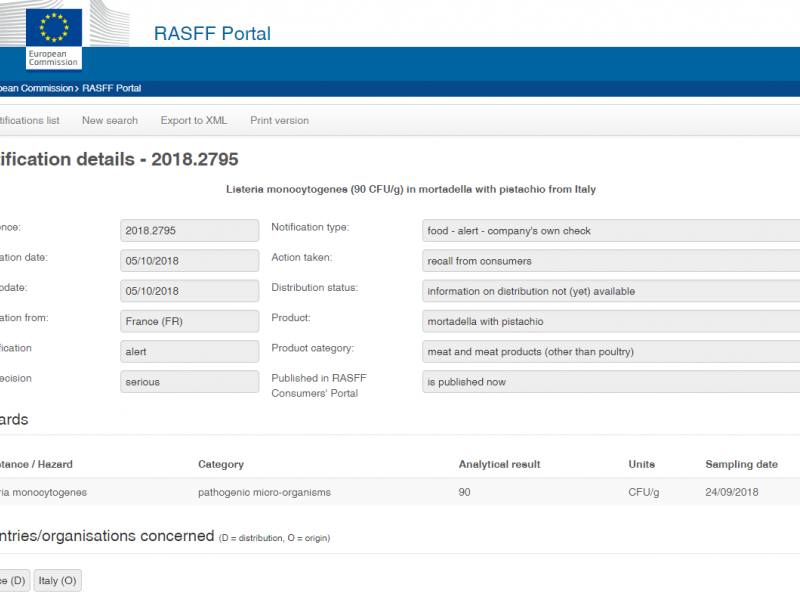This screenshot has height=600, width=800.
Task: Select the RASFF Portal breadcrumb link
Action: [x=111, y=88]
